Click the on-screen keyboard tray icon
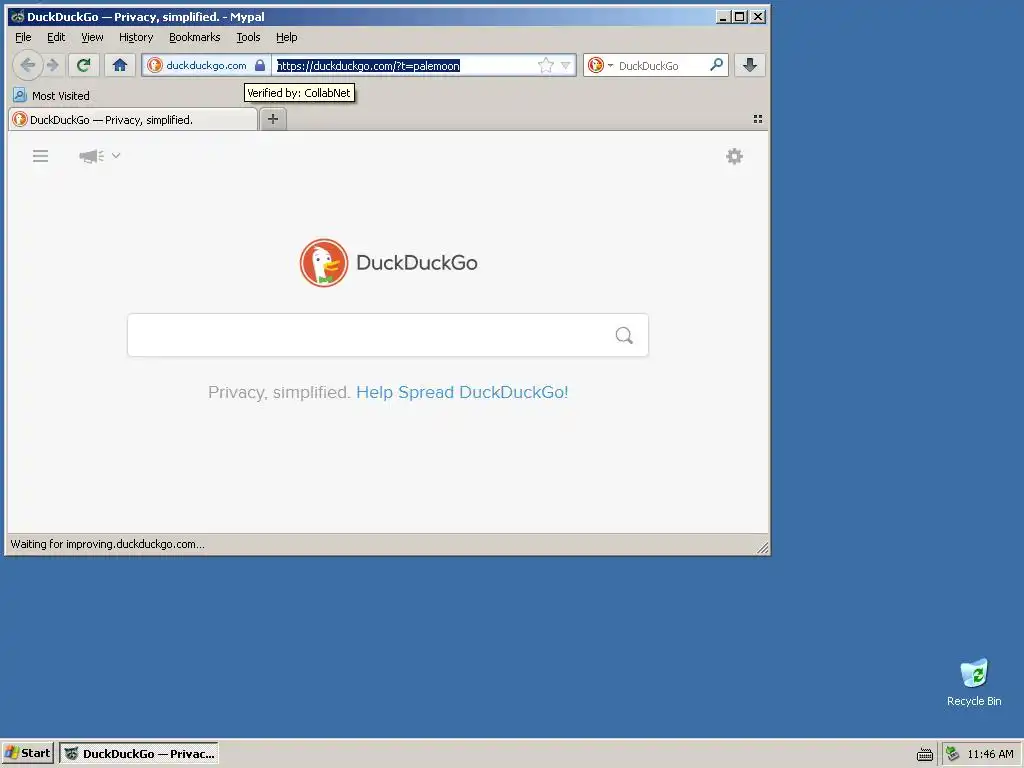This screenshot has height=768, width=1024. (x=925, y=754)
